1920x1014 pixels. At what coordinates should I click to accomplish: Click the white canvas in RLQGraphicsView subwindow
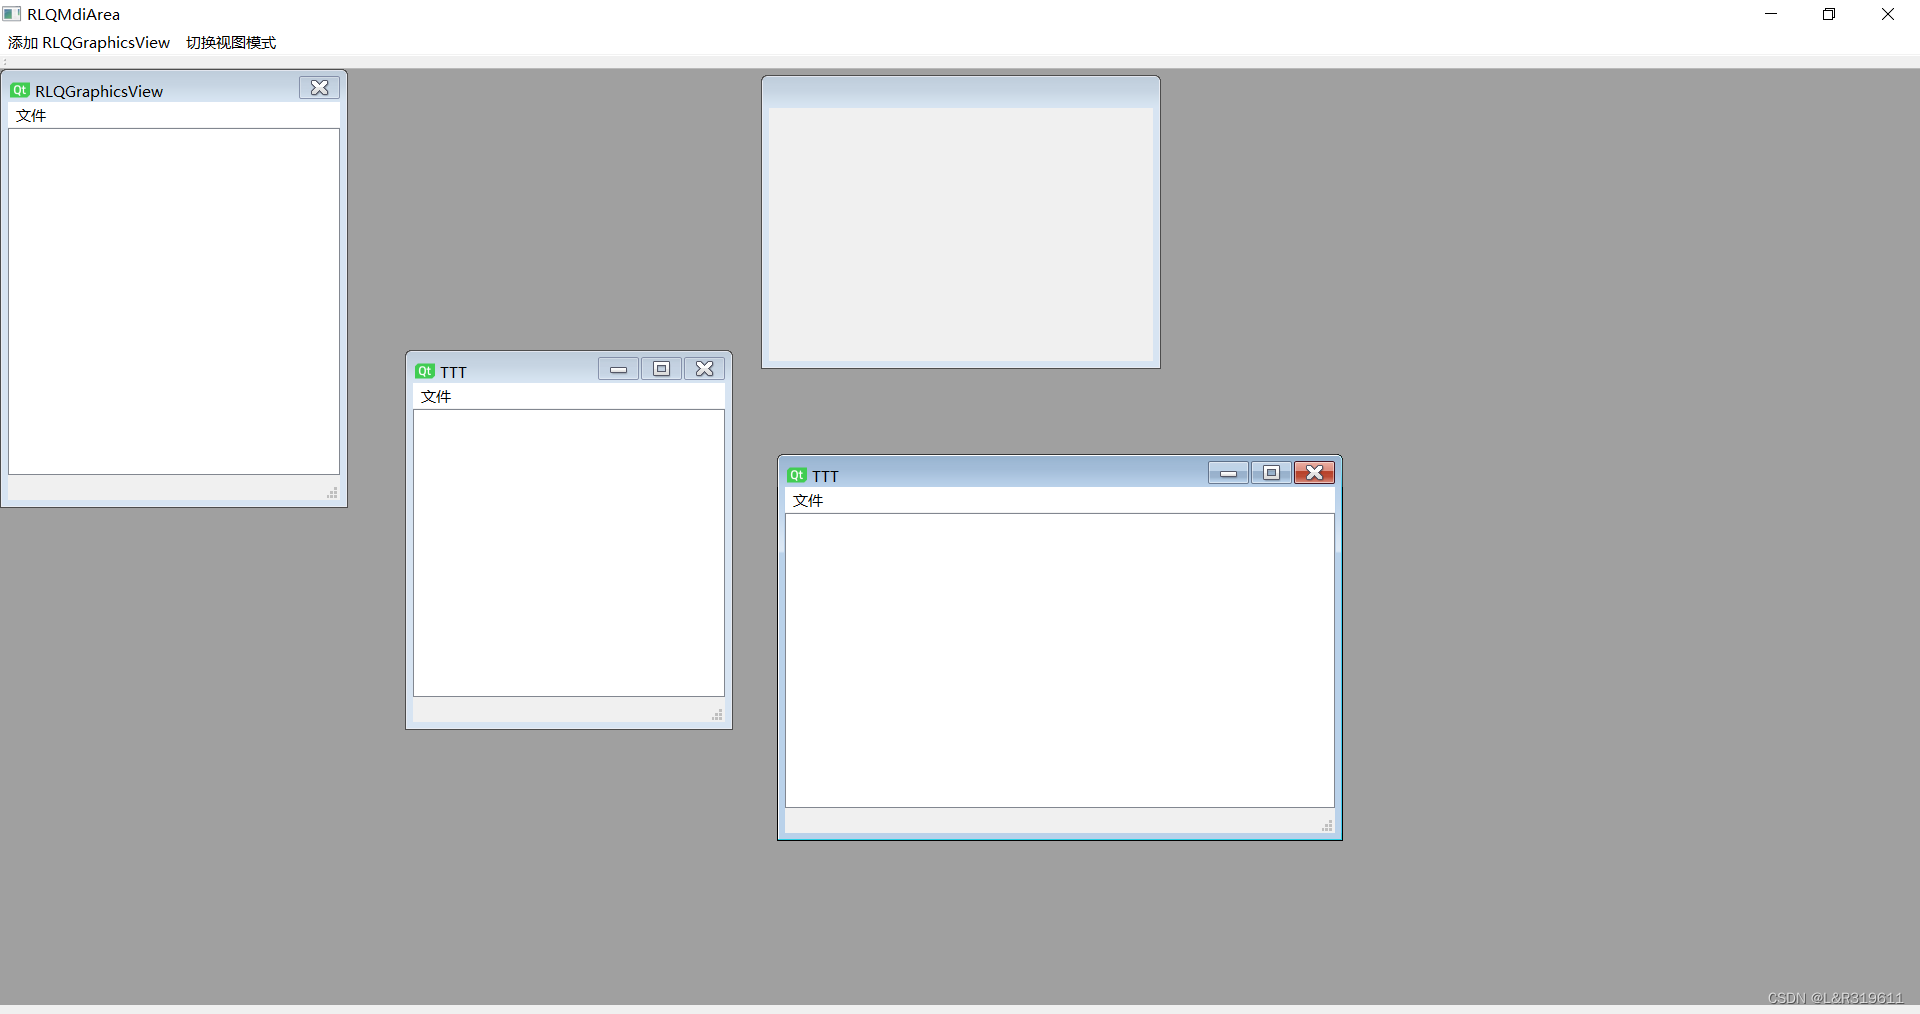click(174, 301)
